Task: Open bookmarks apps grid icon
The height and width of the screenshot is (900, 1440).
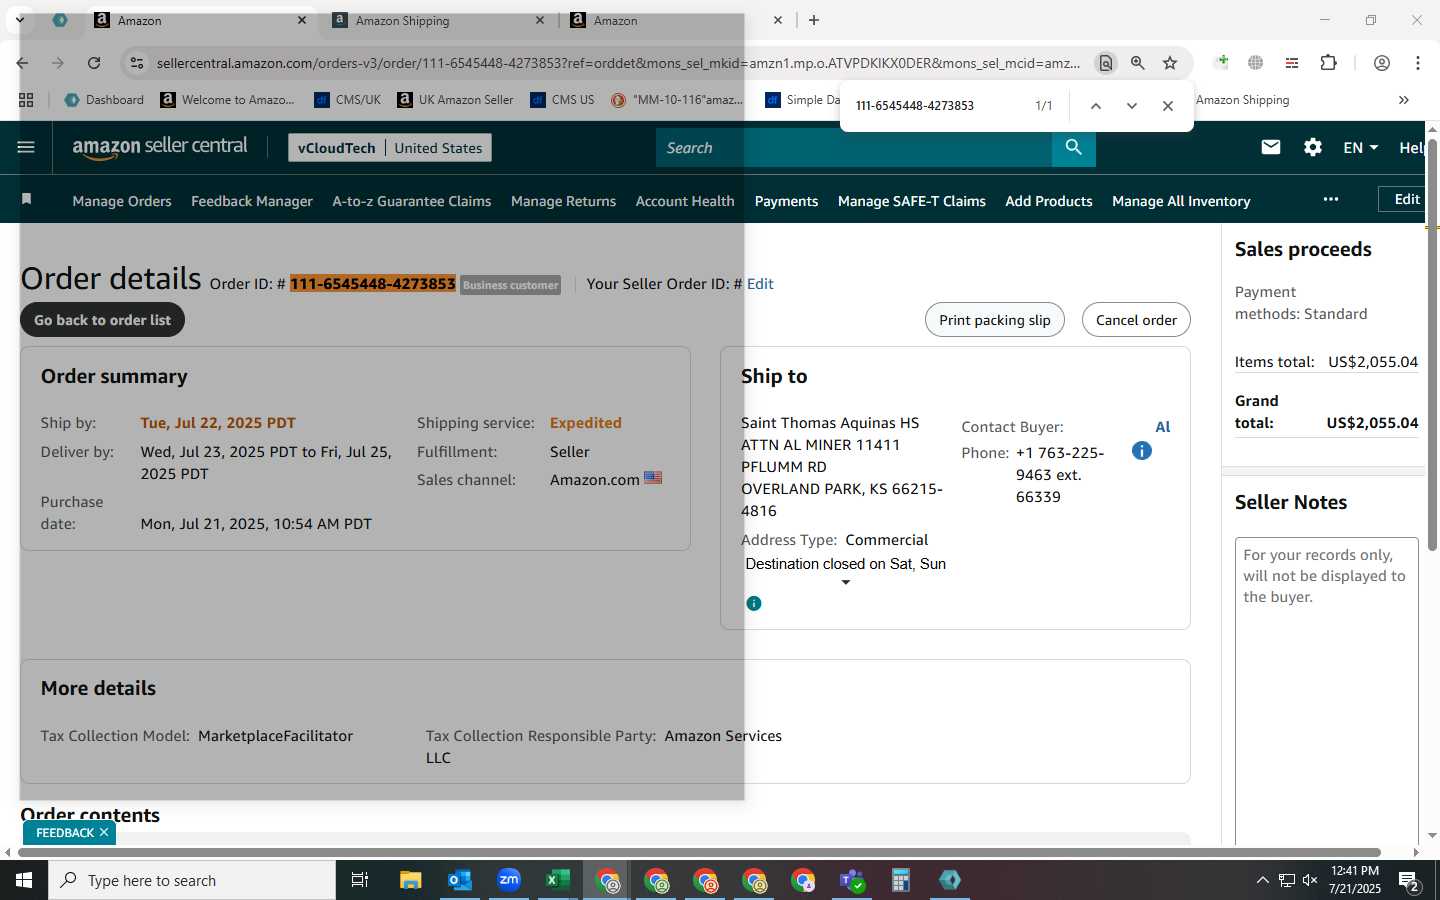Action: tap(26, 100)
